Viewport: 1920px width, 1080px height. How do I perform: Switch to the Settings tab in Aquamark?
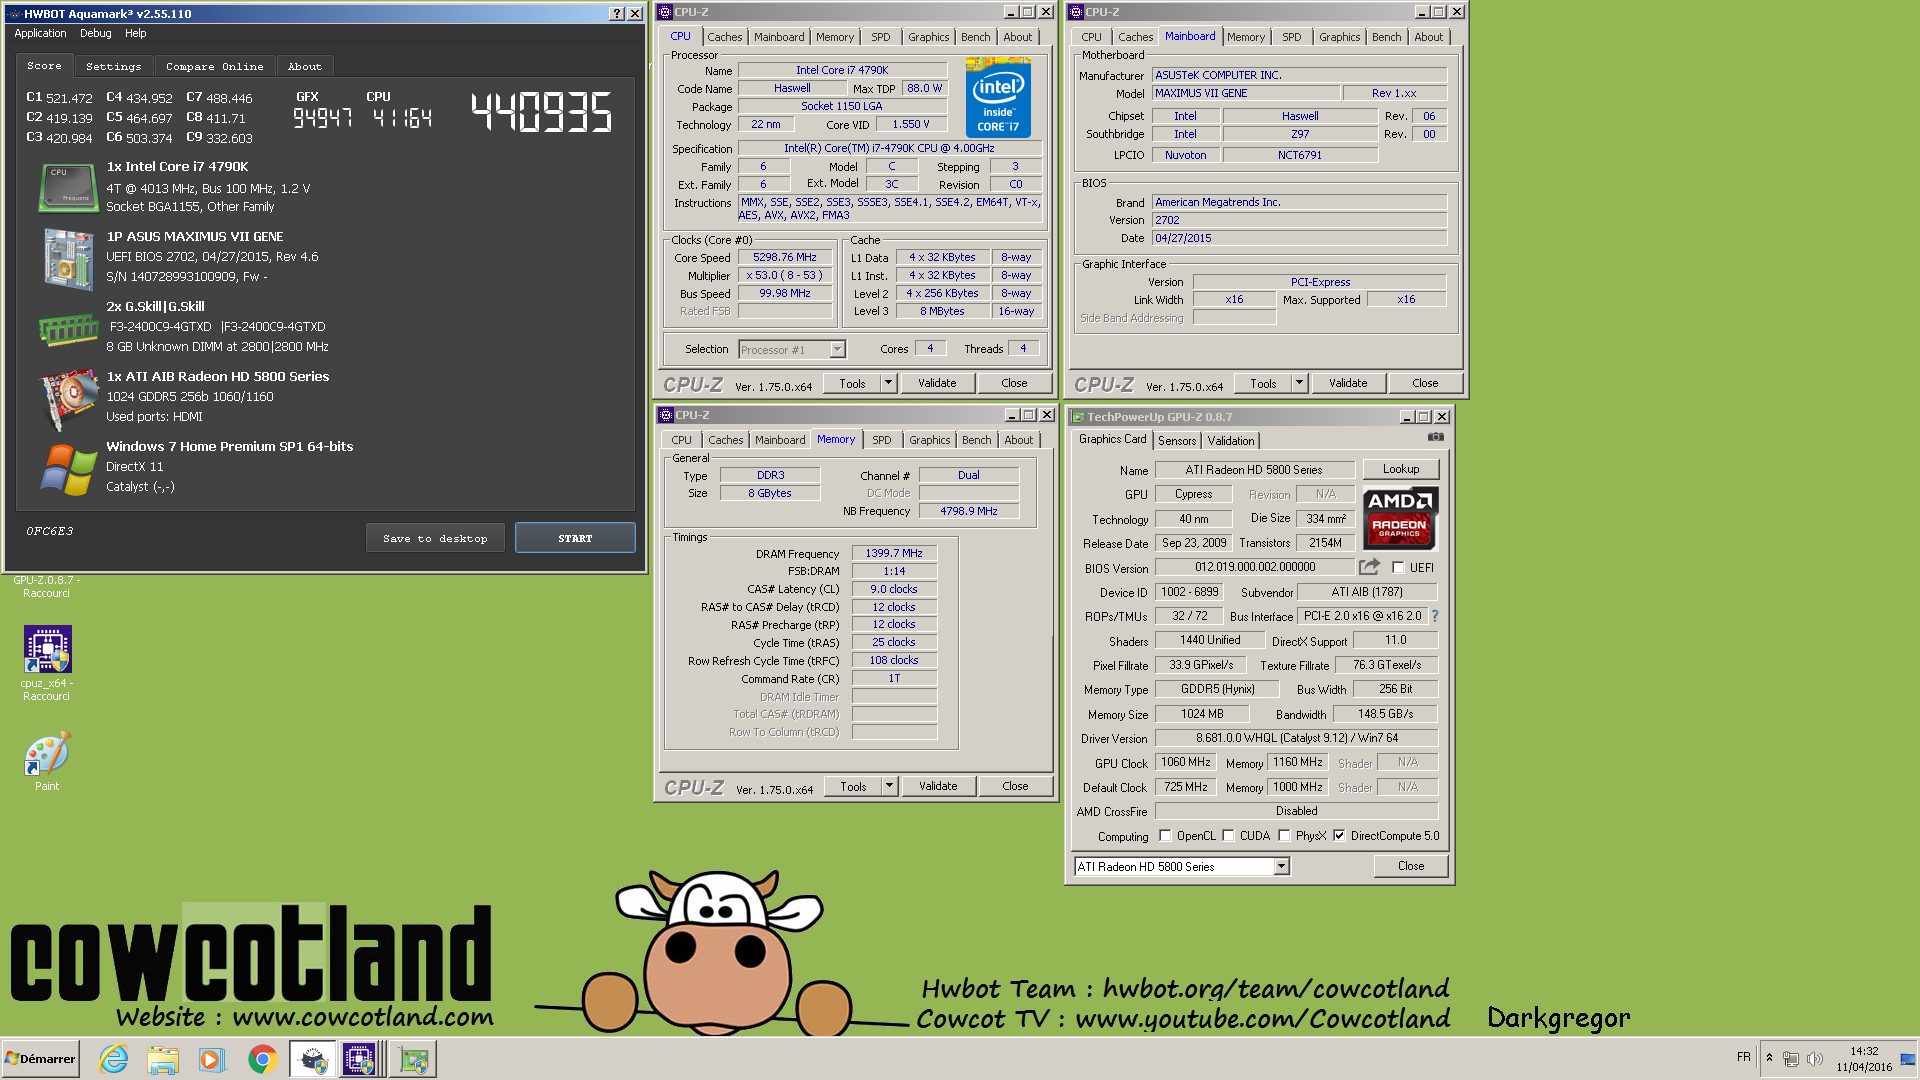[114, 66]
